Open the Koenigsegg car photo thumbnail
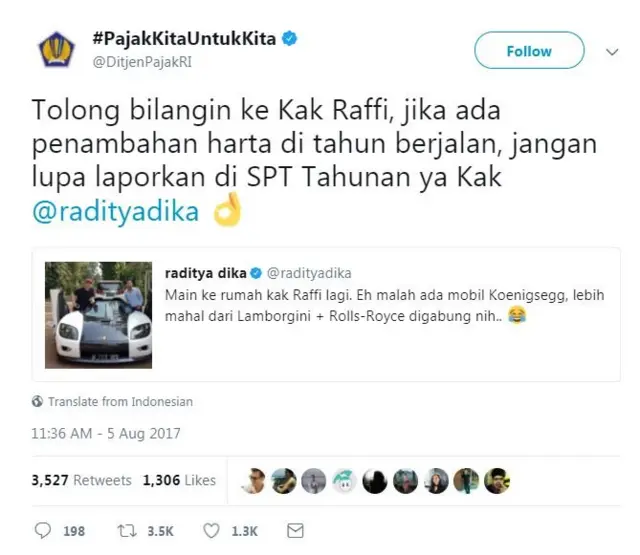The height and width of the screenshot is (555, 640). click(98, 315)
